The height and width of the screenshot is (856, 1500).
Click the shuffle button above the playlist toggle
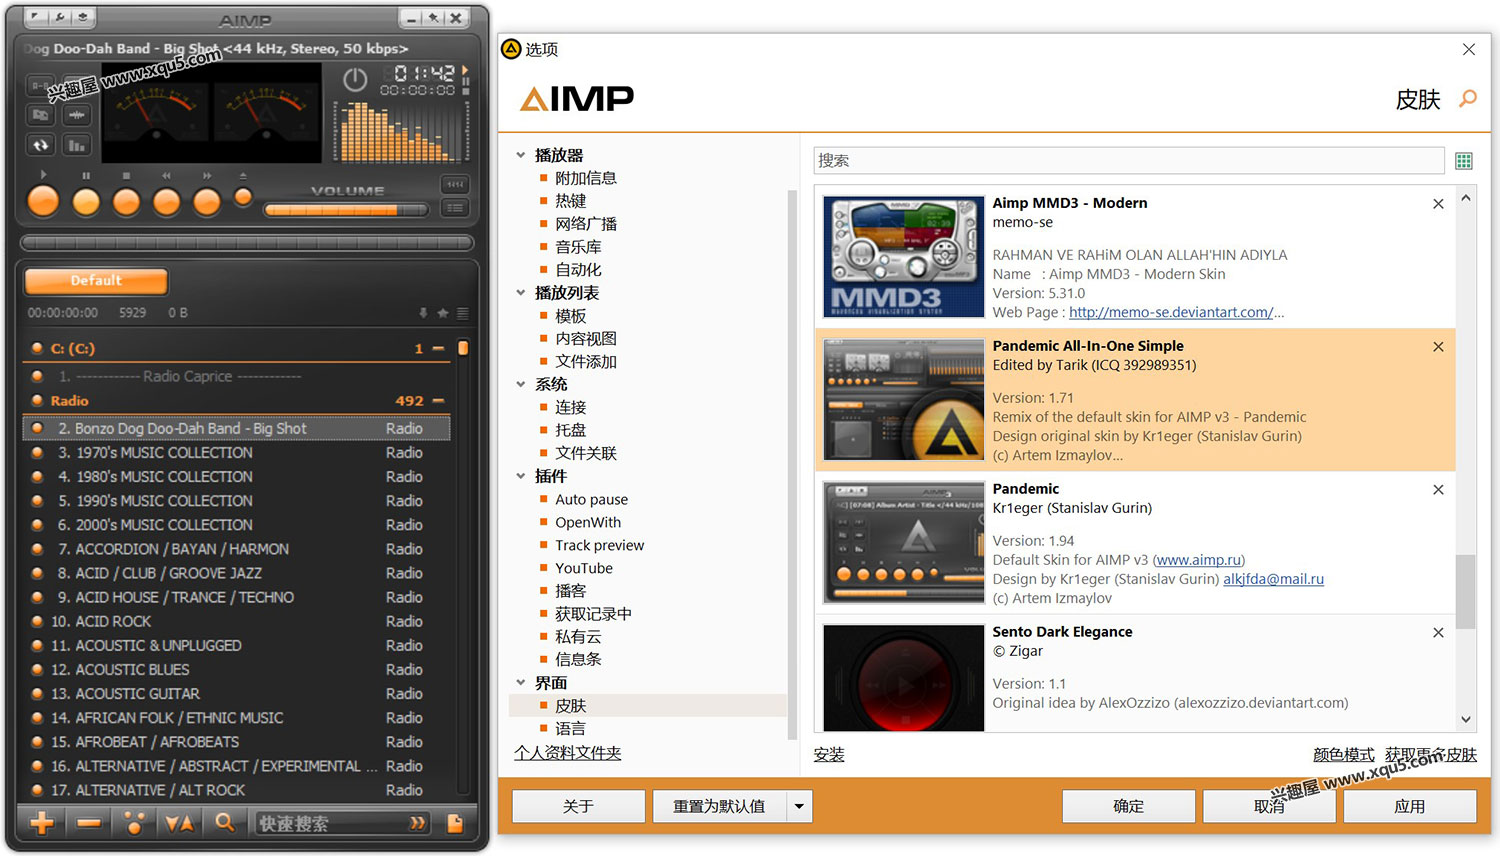click(455, 184)
